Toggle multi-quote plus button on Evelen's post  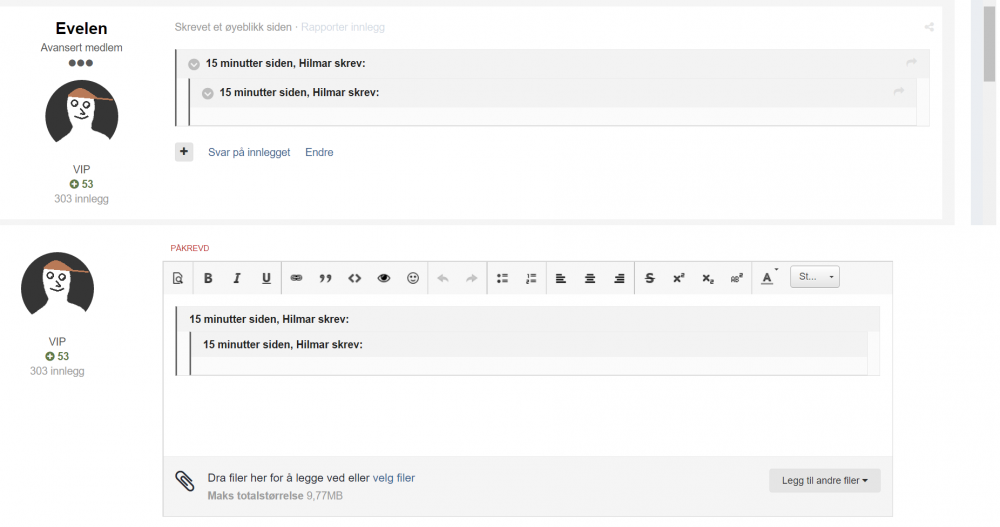(x=184, y=152)
